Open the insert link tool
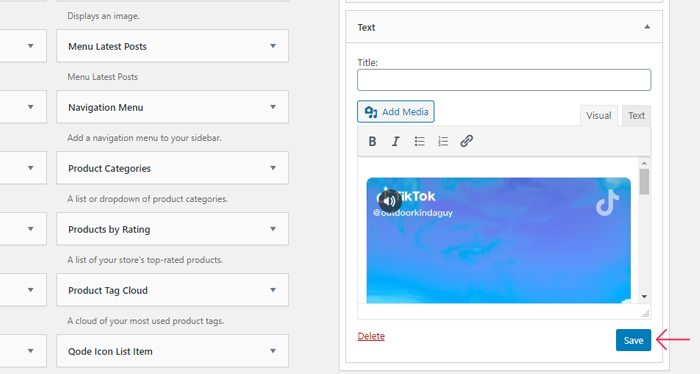 point(467,141)
